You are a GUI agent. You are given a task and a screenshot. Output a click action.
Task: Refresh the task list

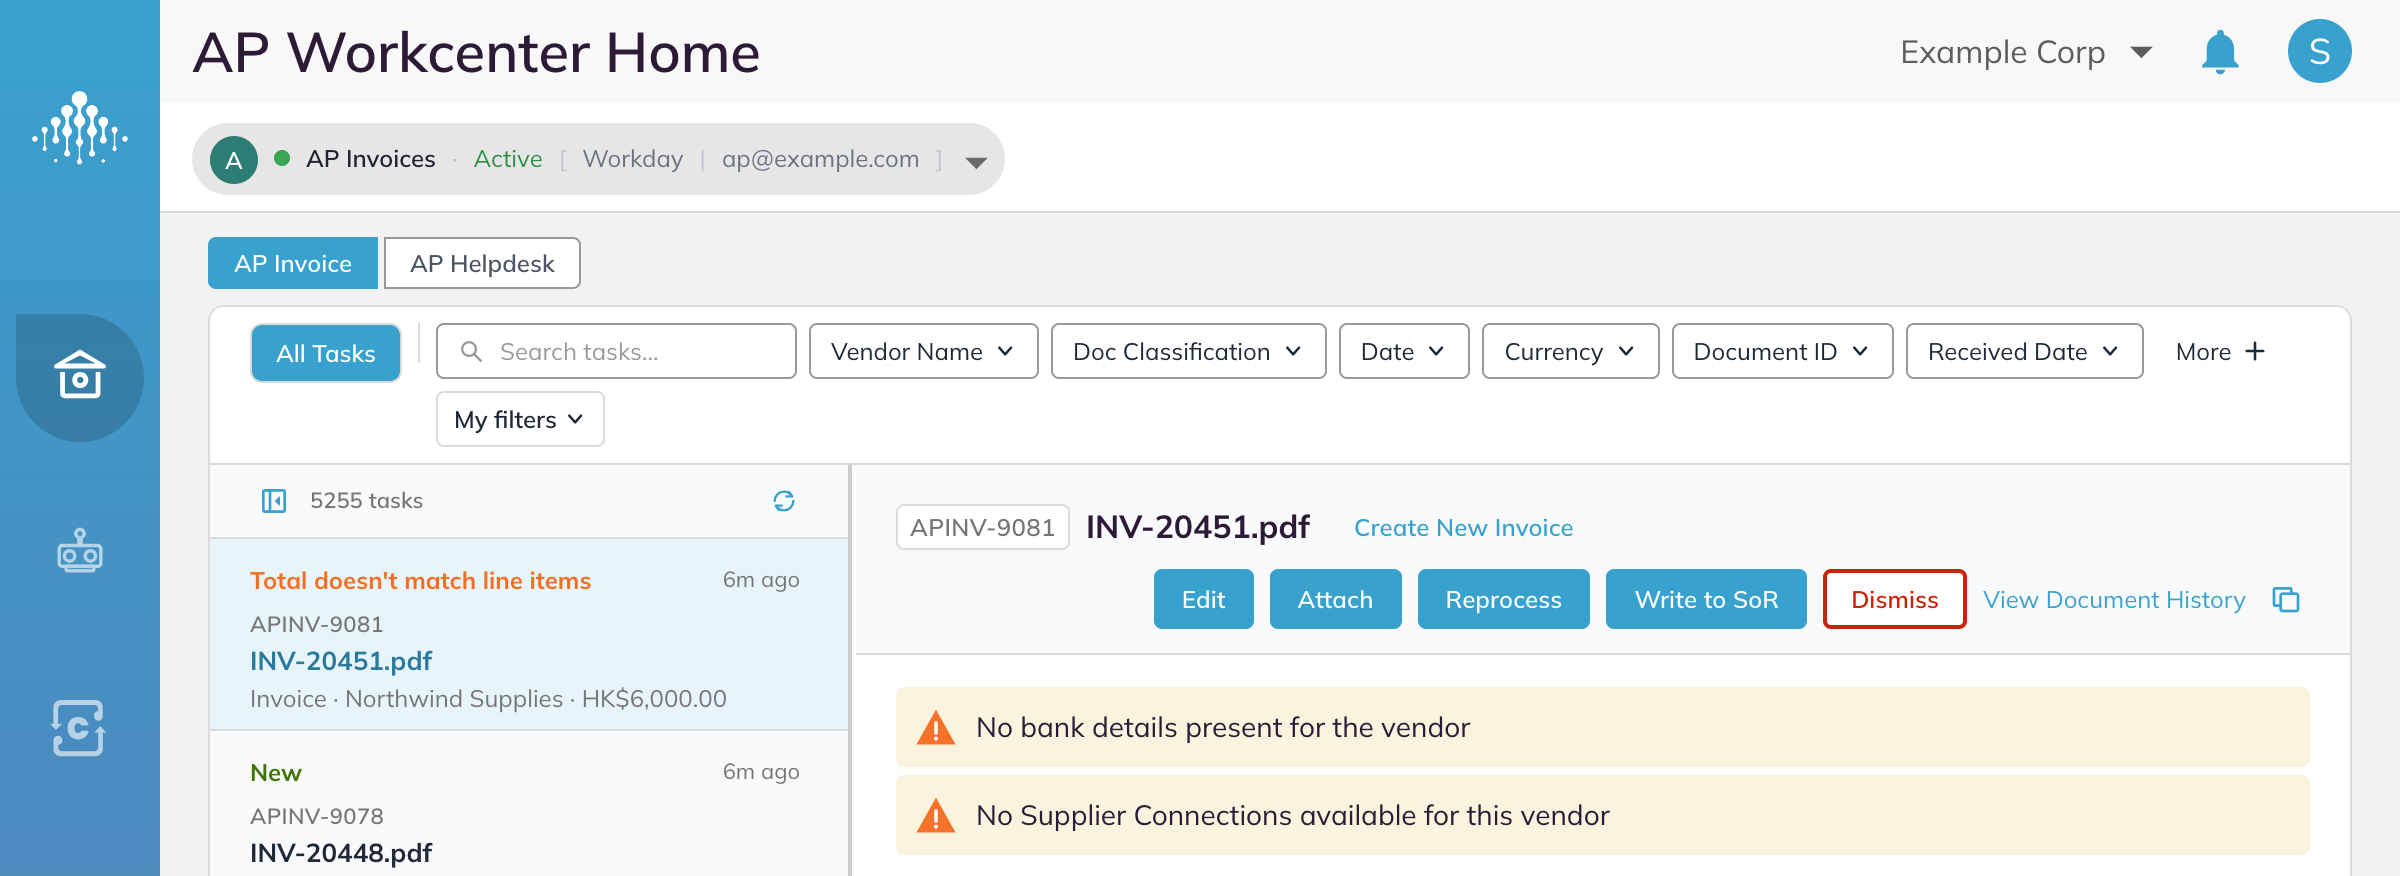(784, 501)
